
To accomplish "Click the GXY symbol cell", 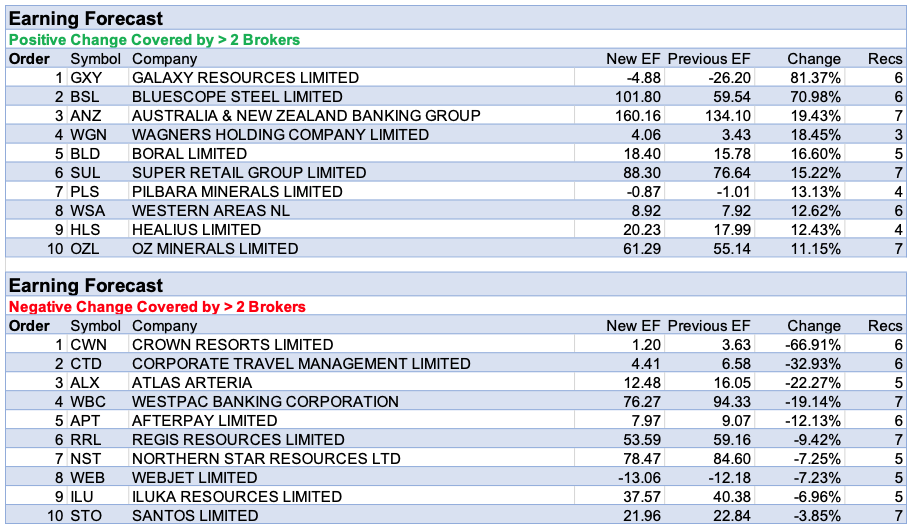I will point(86,78).
